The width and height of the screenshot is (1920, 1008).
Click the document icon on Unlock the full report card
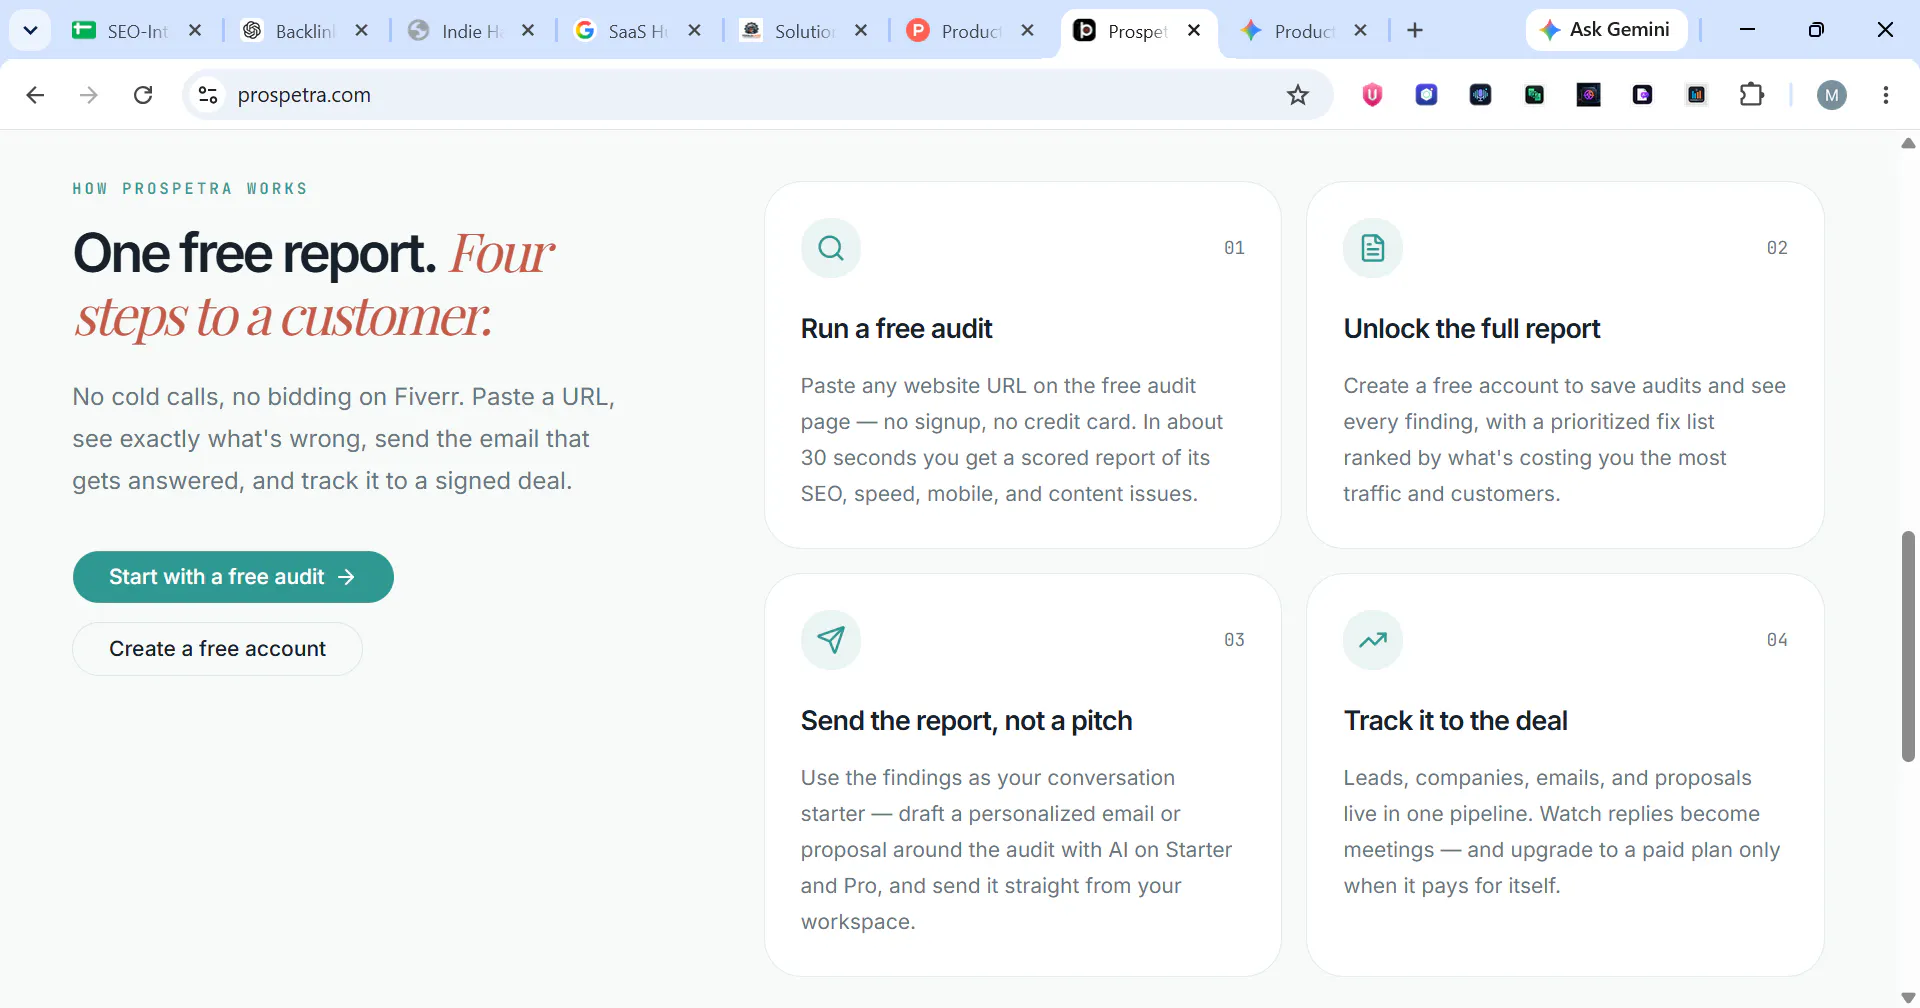point(1373,248)
